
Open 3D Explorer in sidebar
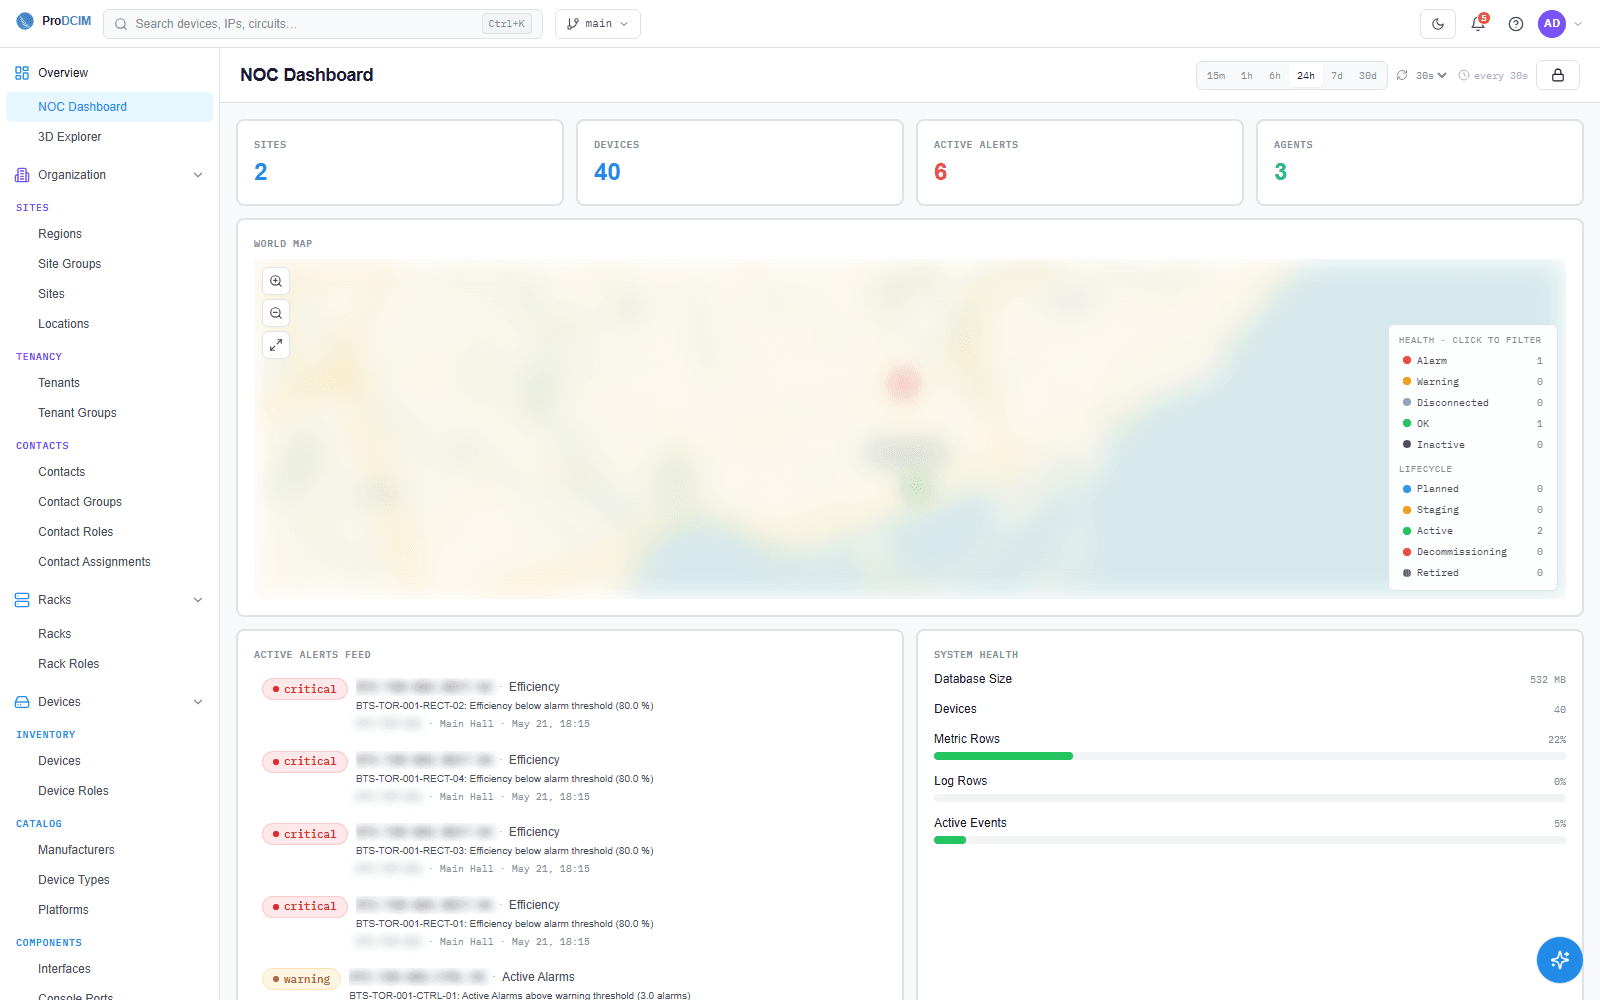click(109, 137)
